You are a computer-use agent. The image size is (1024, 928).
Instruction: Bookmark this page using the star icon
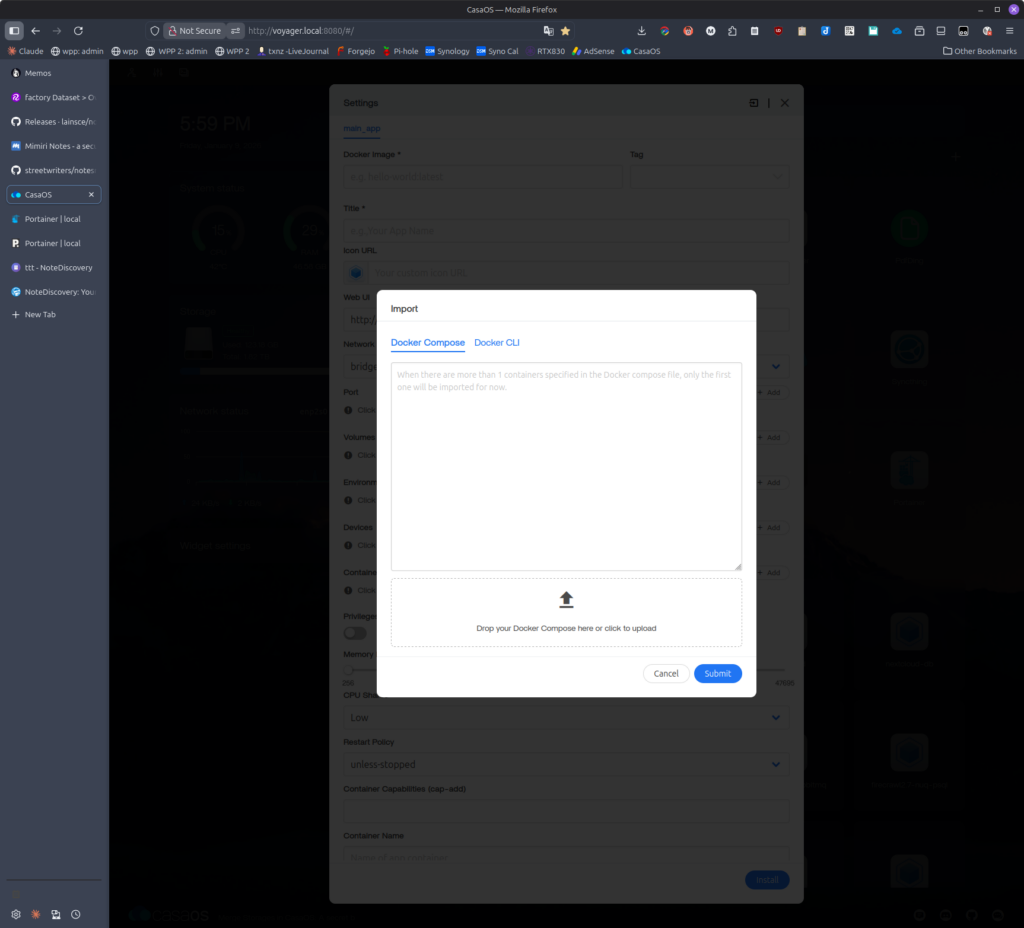565,31
